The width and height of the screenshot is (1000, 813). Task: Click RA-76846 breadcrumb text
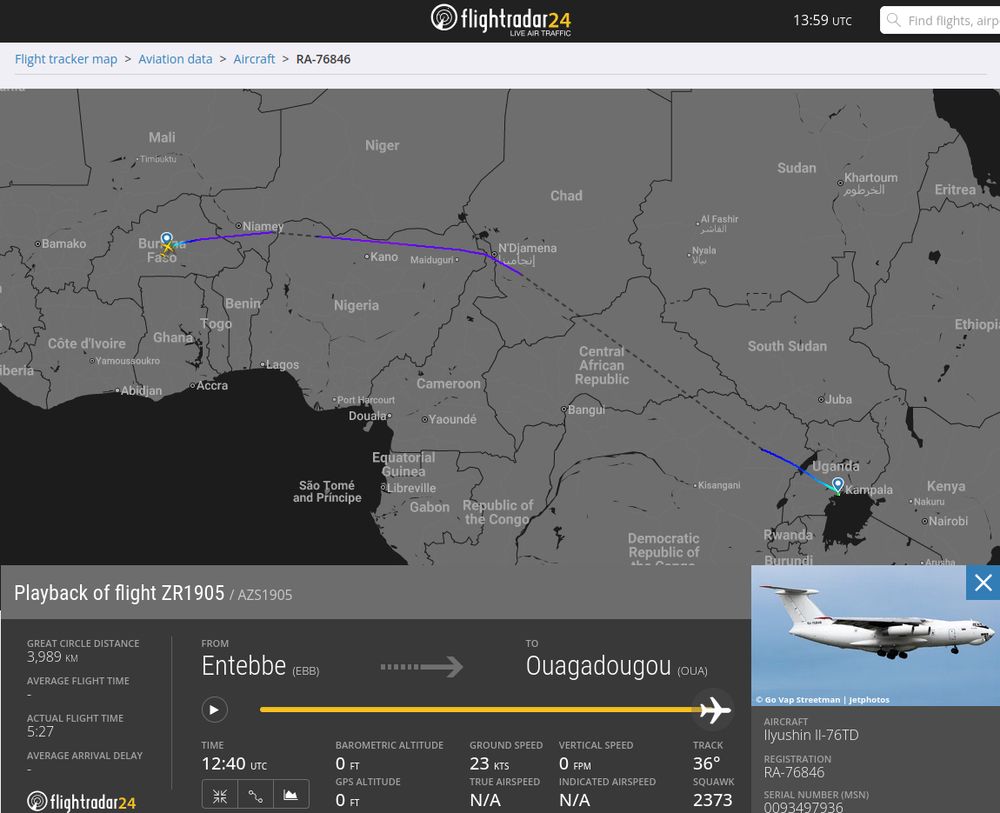[323, 59]
